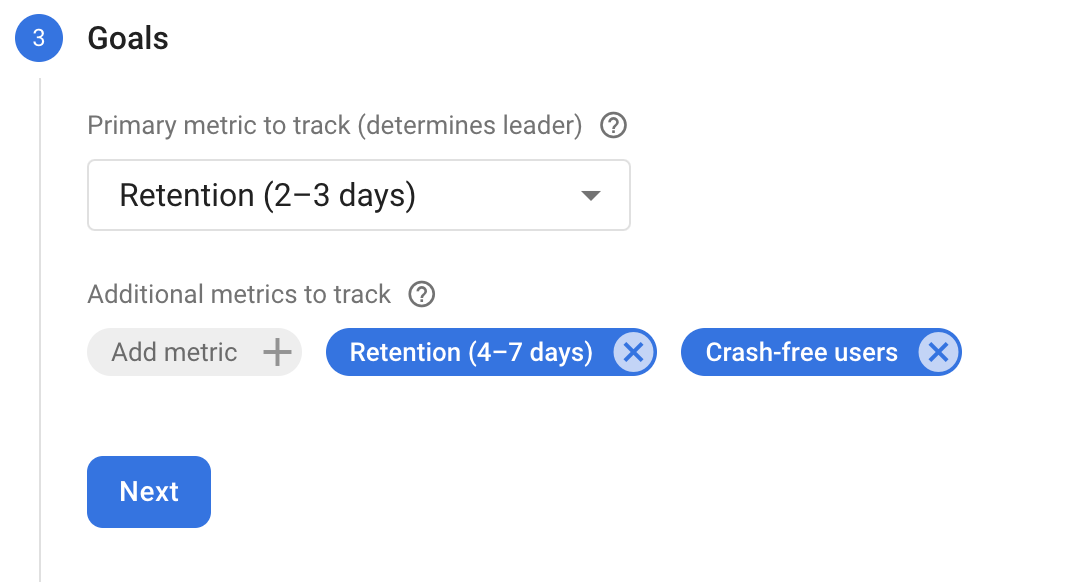Click the help icon beside Additional metrics
The image size is (1072, 582).
click(x=421, y=294)
